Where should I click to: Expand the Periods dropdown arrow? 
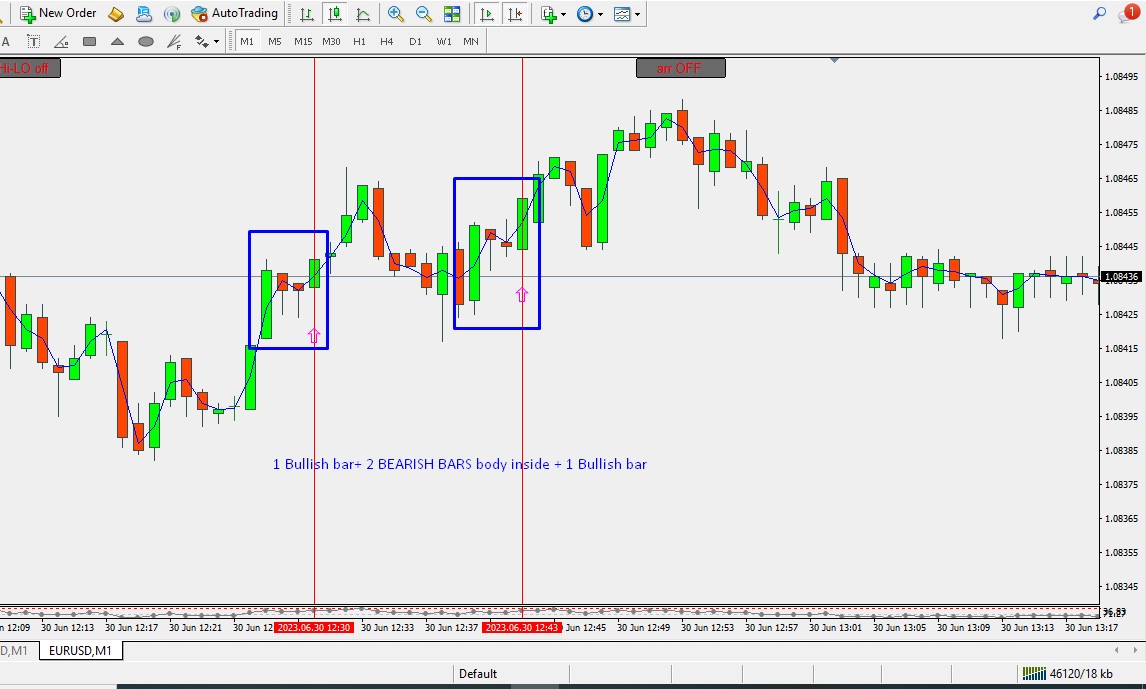(600, 15)
